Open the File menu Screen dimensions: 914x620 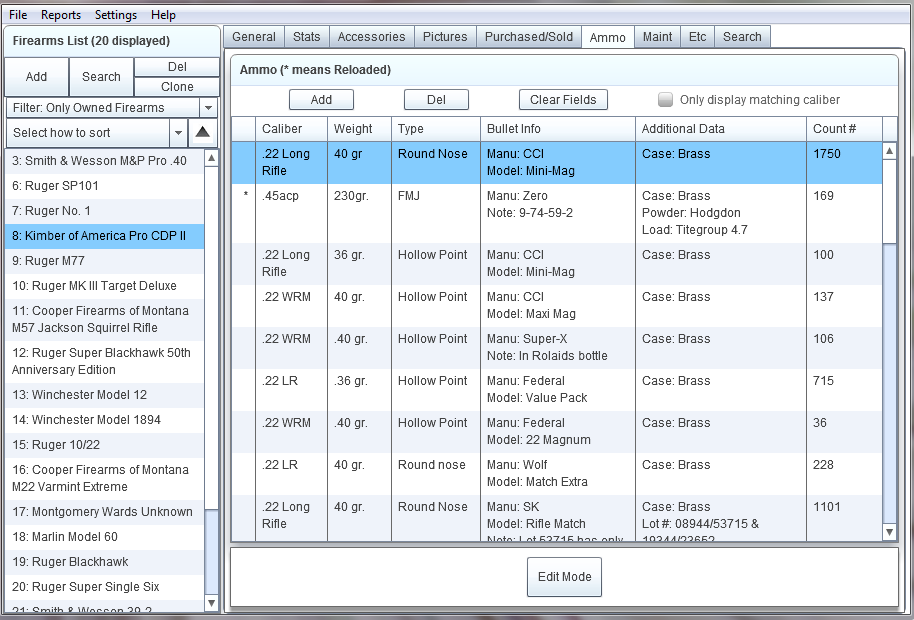[x=18, y=15]
